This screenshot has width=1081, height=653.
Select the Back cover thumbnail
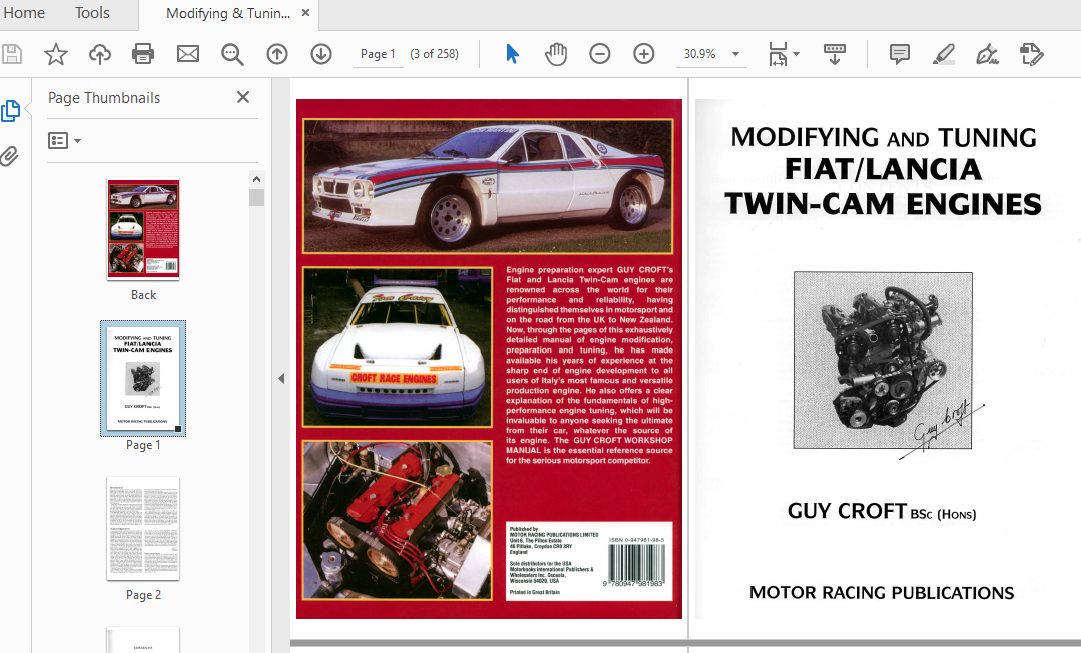[x=143, y=229]
